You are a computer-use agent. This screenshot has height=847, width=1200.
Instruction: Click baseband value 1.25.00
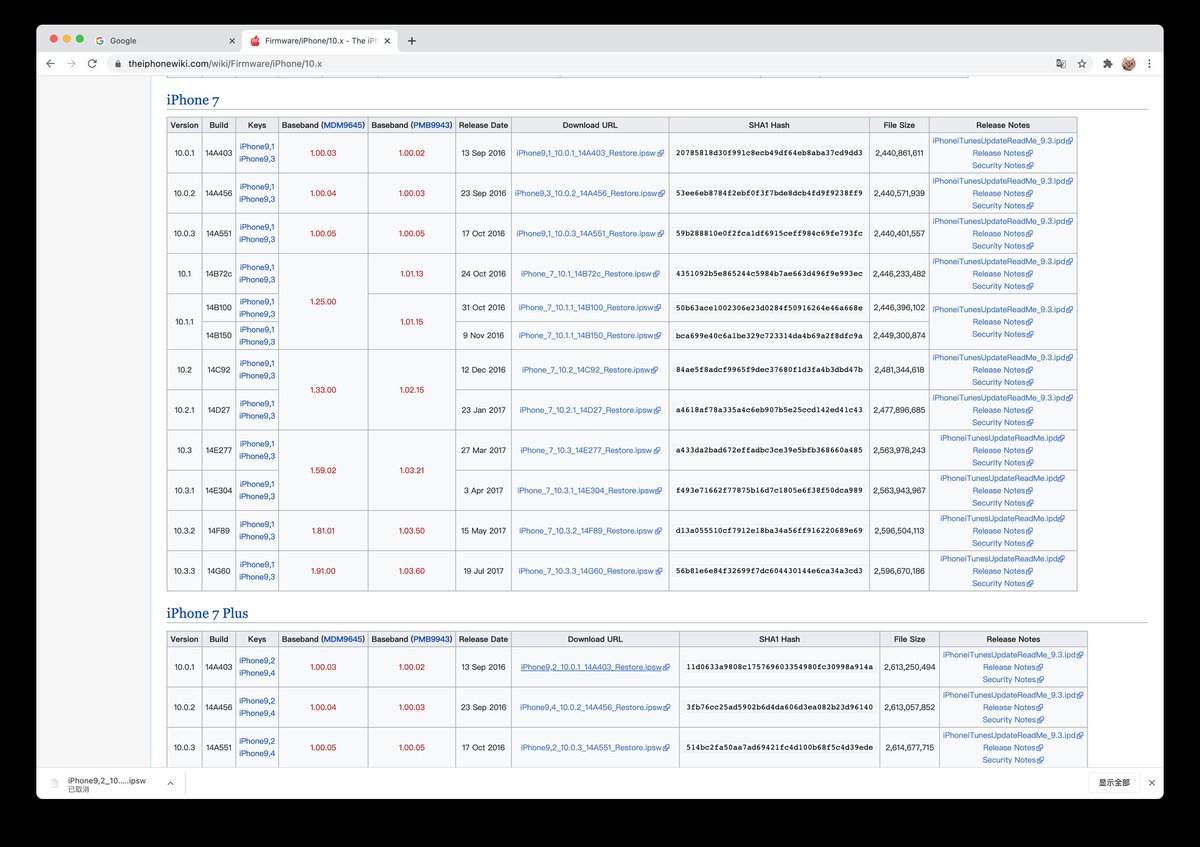point(323,301)
